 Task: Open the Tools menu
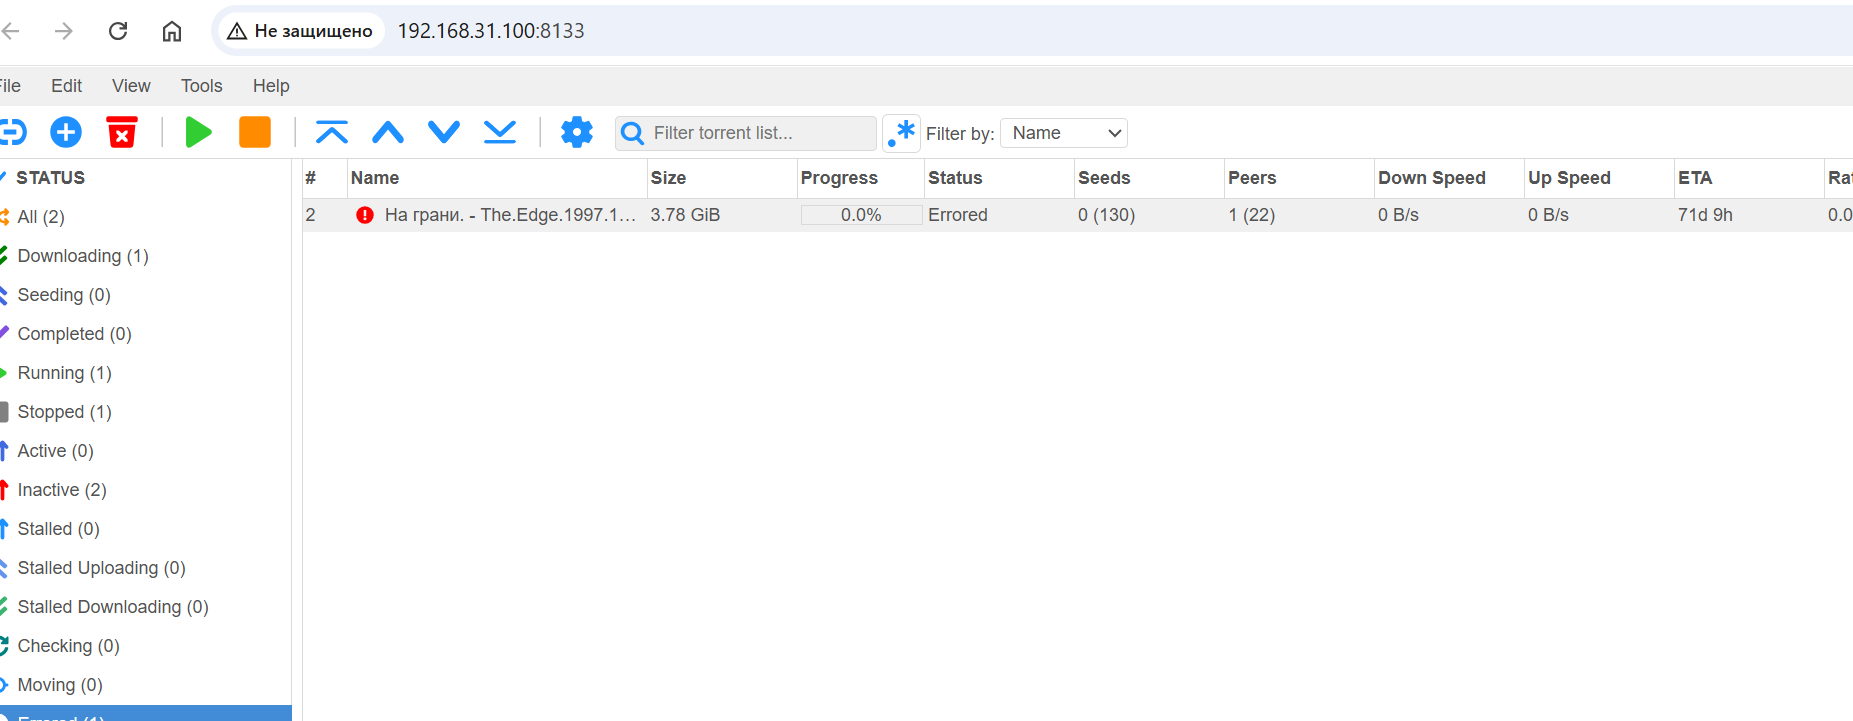[x=201, y=86]
